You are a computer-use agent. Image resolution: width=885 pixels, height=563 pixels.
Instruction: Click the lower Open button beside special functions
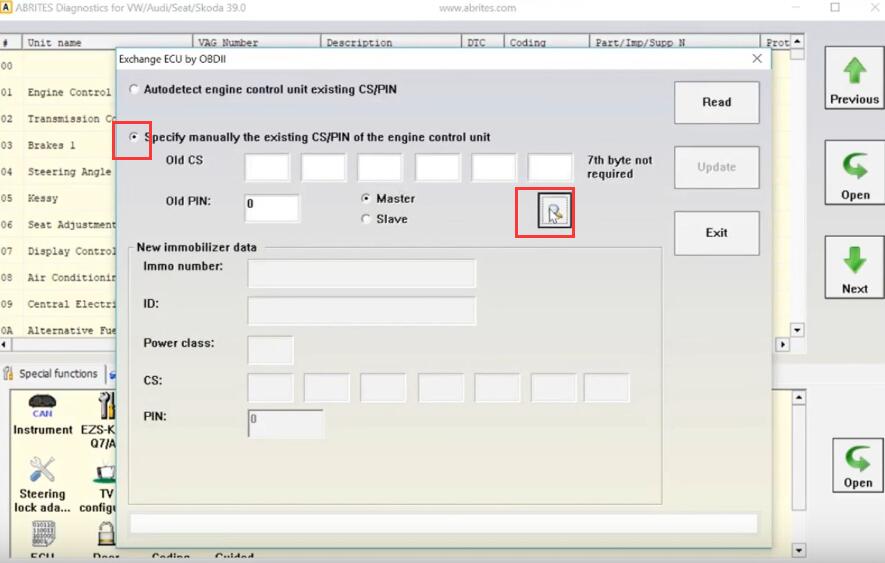pyautogui.click(x=857, y=465)
